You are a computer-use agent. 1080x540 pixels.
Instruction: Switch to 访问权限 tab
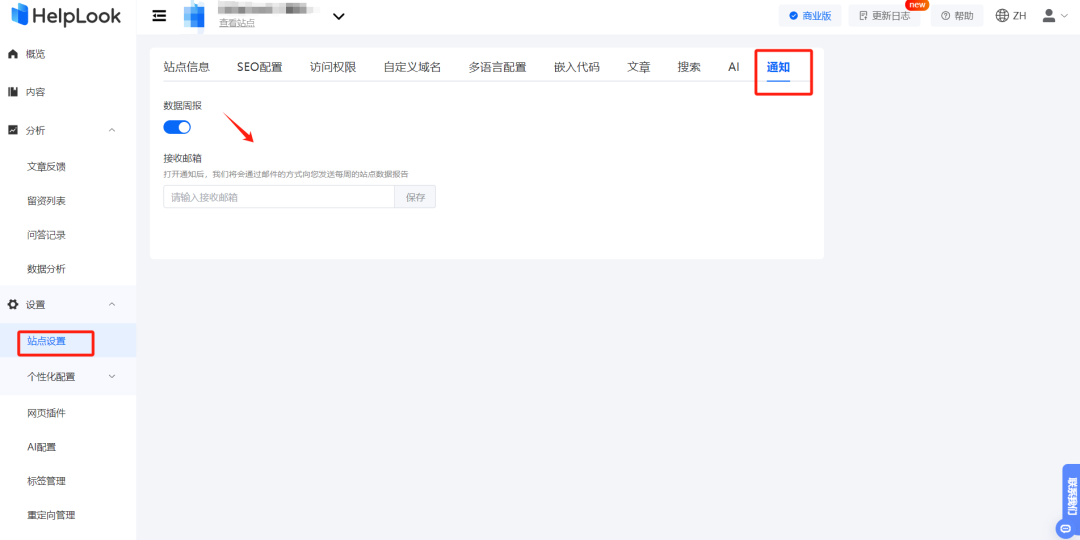(333, 67)
